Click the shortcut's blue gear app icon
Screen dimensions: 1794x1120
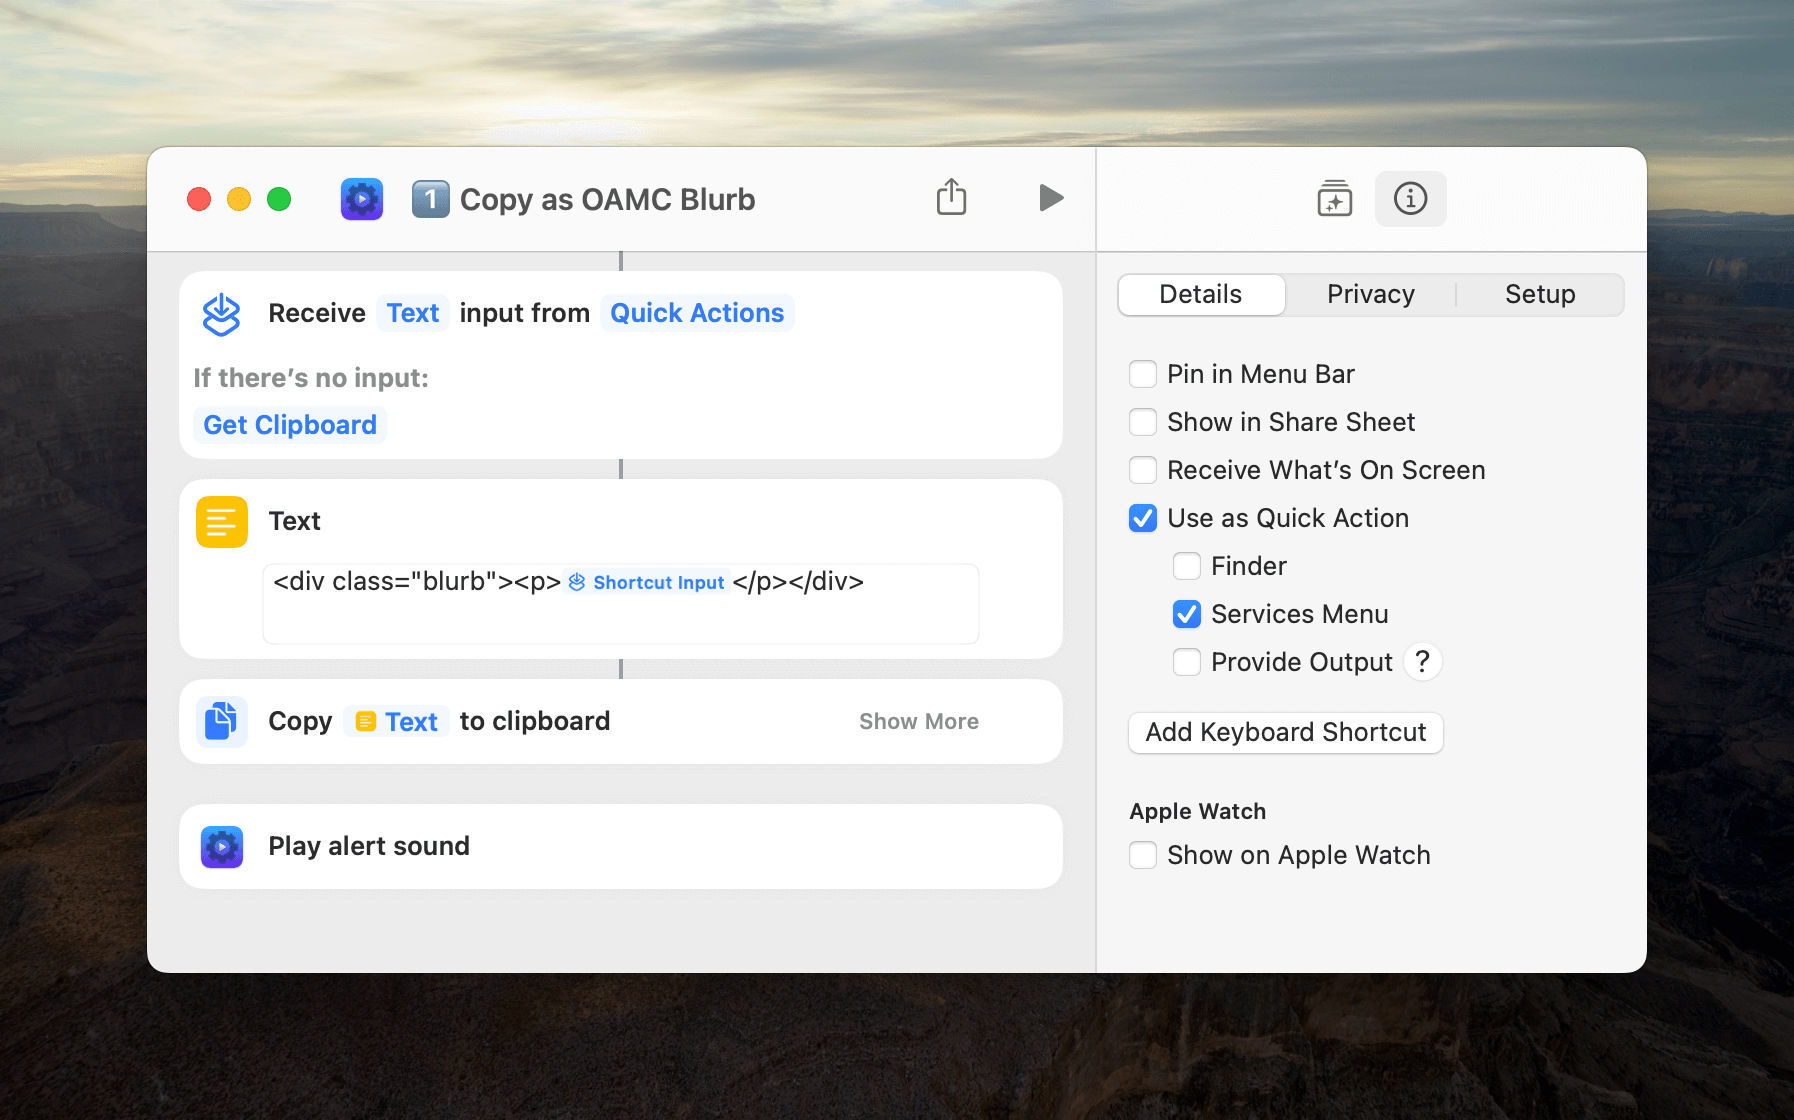point(362,199)
